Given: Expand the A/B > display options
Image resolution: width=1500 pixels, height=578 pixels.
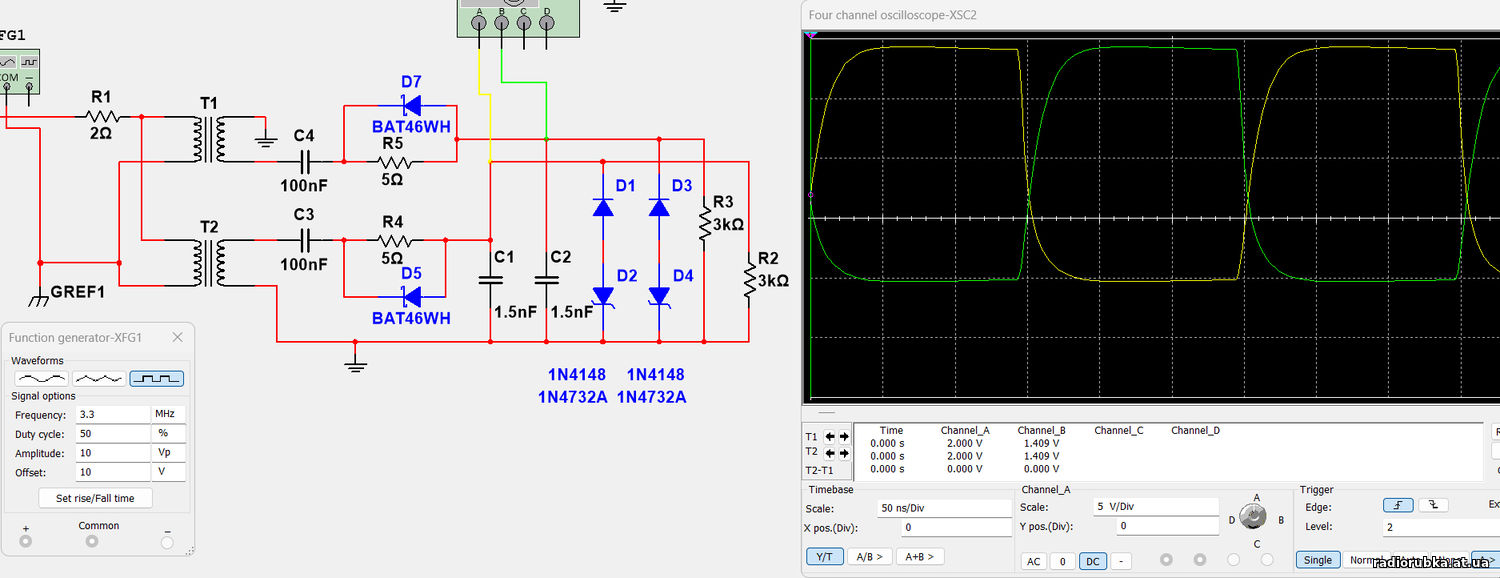Looking at the screenshot, I should pos(870,557).
